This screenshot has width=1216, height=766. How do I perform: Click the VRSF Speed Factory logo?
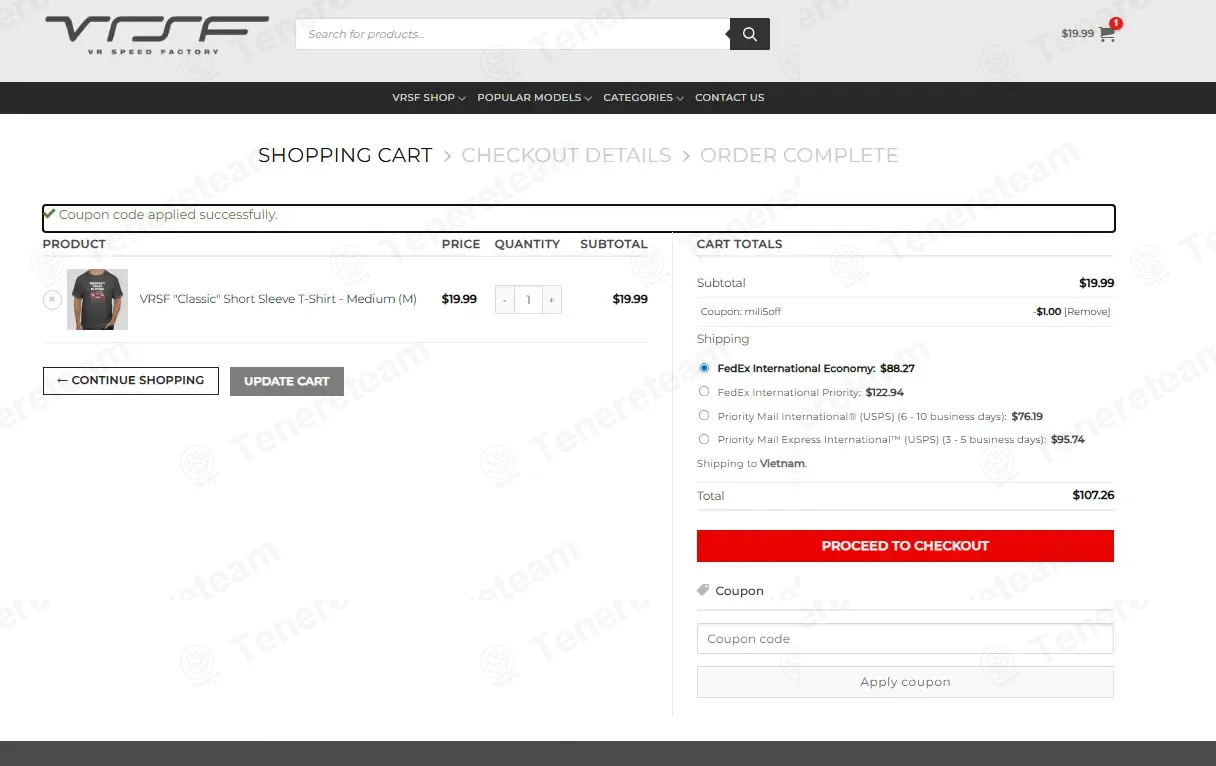[157, 34]
